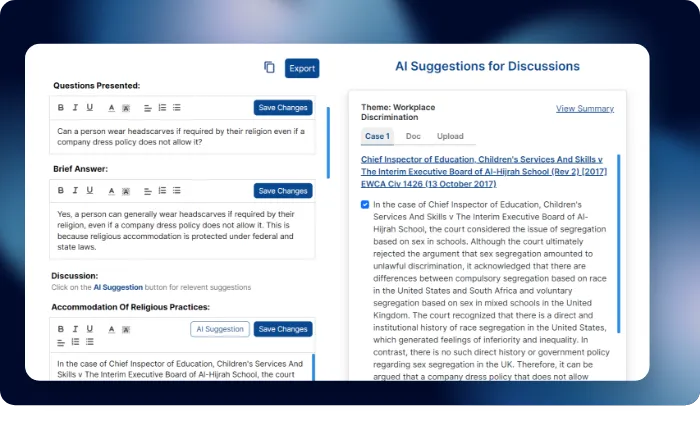Toggle bold in Accommodation section toolbar
The width and height of the screenshot is (700, 421).
coord(61,329)
